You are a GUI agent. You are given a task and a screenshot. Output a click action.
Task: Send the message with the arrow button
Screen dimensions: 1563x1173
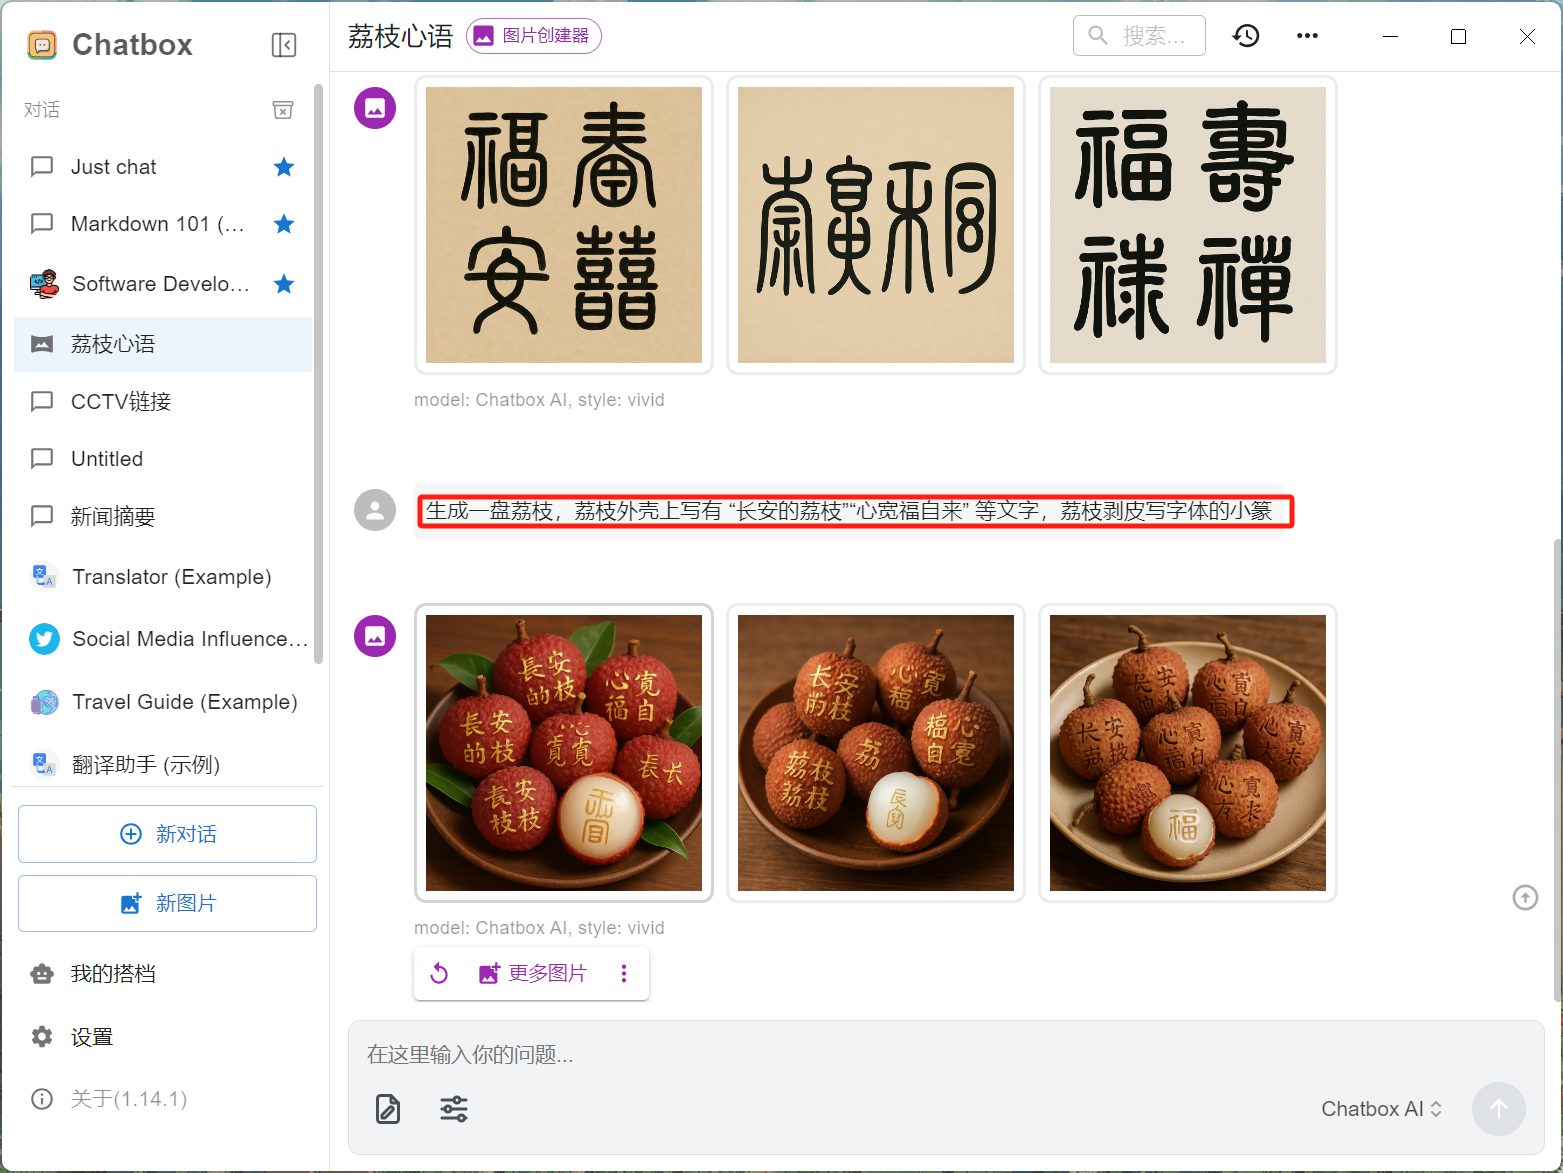point(1498,1109)
